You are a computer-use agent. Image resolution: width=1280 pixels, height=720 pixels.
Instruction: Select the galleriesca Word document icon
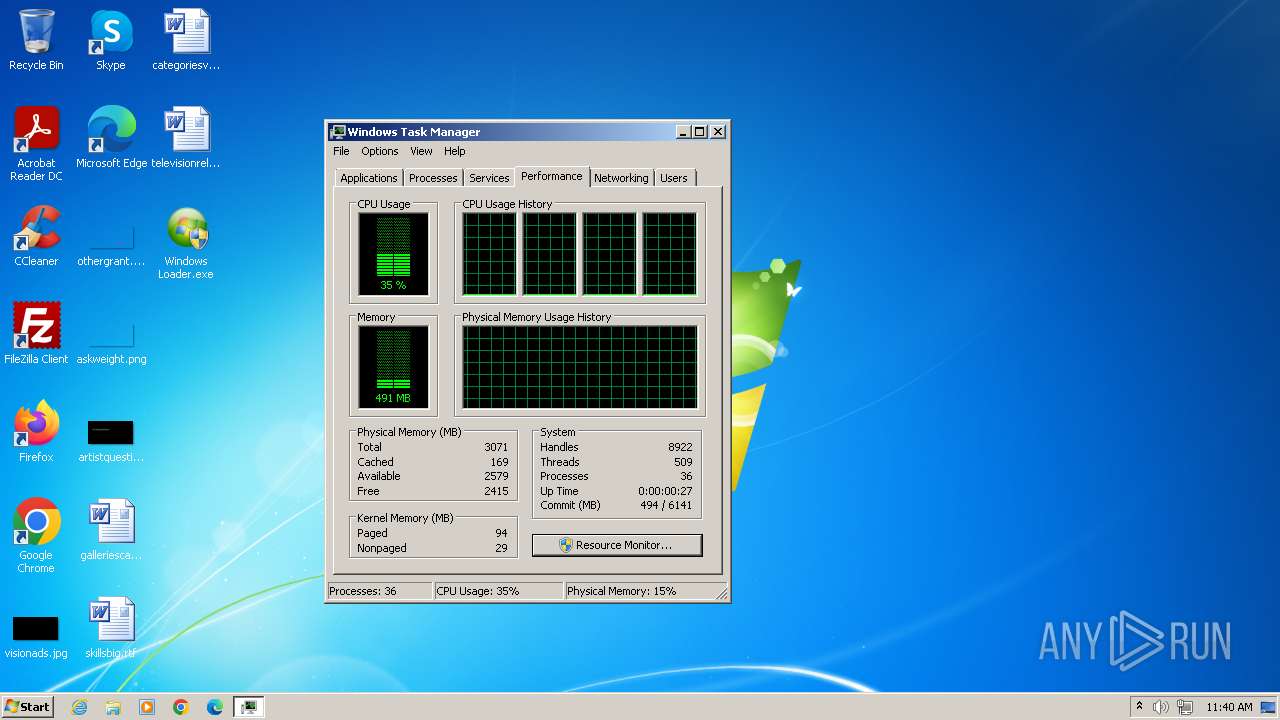(111, 530)
